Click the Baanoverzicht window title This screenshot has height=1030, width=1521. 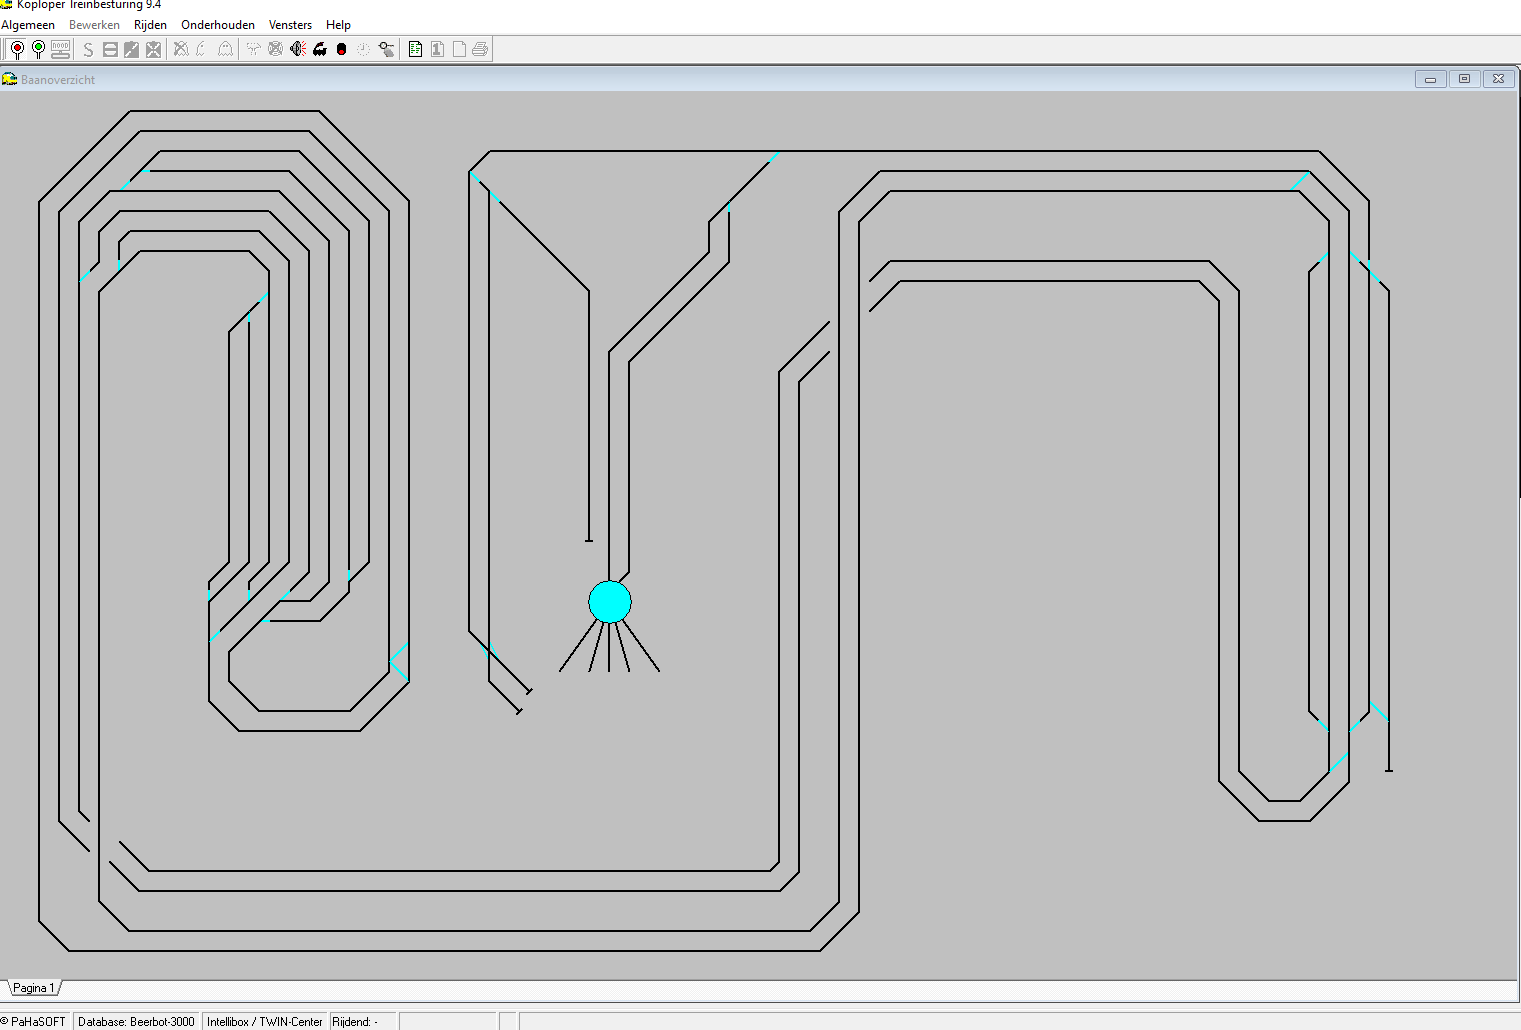[58, 80]
